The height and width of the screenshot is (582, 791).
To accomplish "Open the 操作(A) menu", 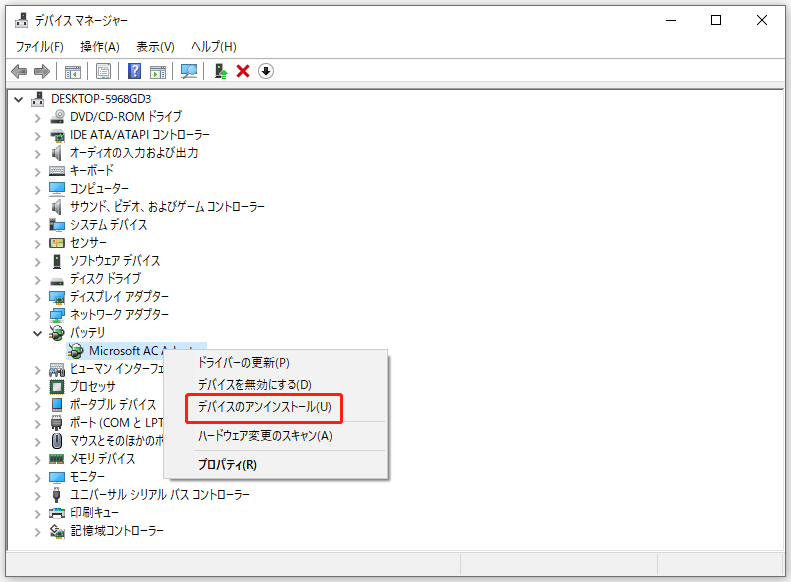I will [x=99, y=47].
